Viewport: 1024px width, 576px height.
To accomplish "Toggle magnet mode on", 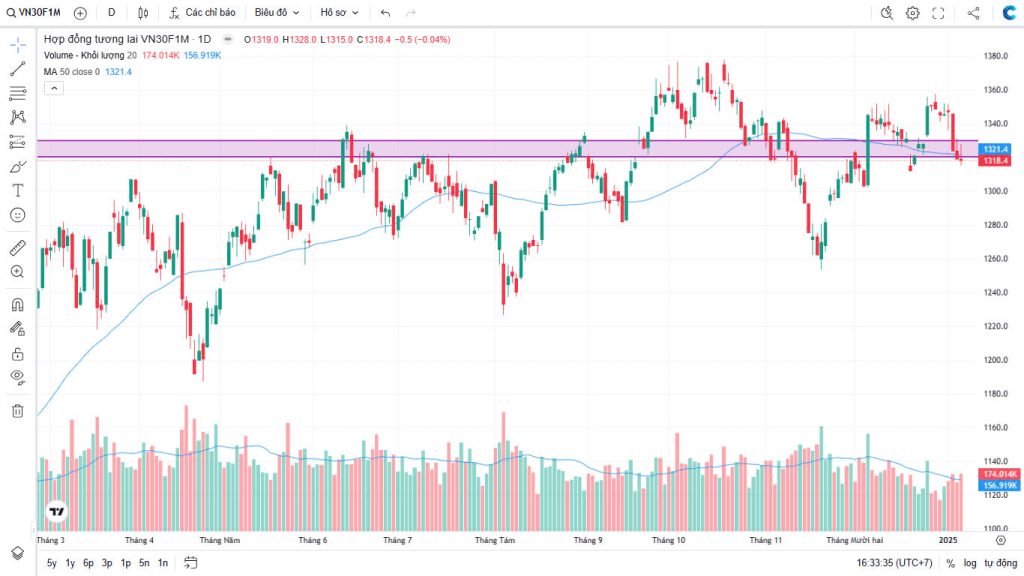I will click(17, 304).
